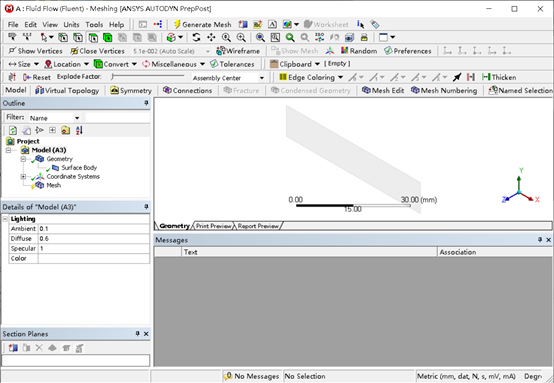554x383 pixels.
Task: Toggle Random colors
Action: [x=359, y=51]
